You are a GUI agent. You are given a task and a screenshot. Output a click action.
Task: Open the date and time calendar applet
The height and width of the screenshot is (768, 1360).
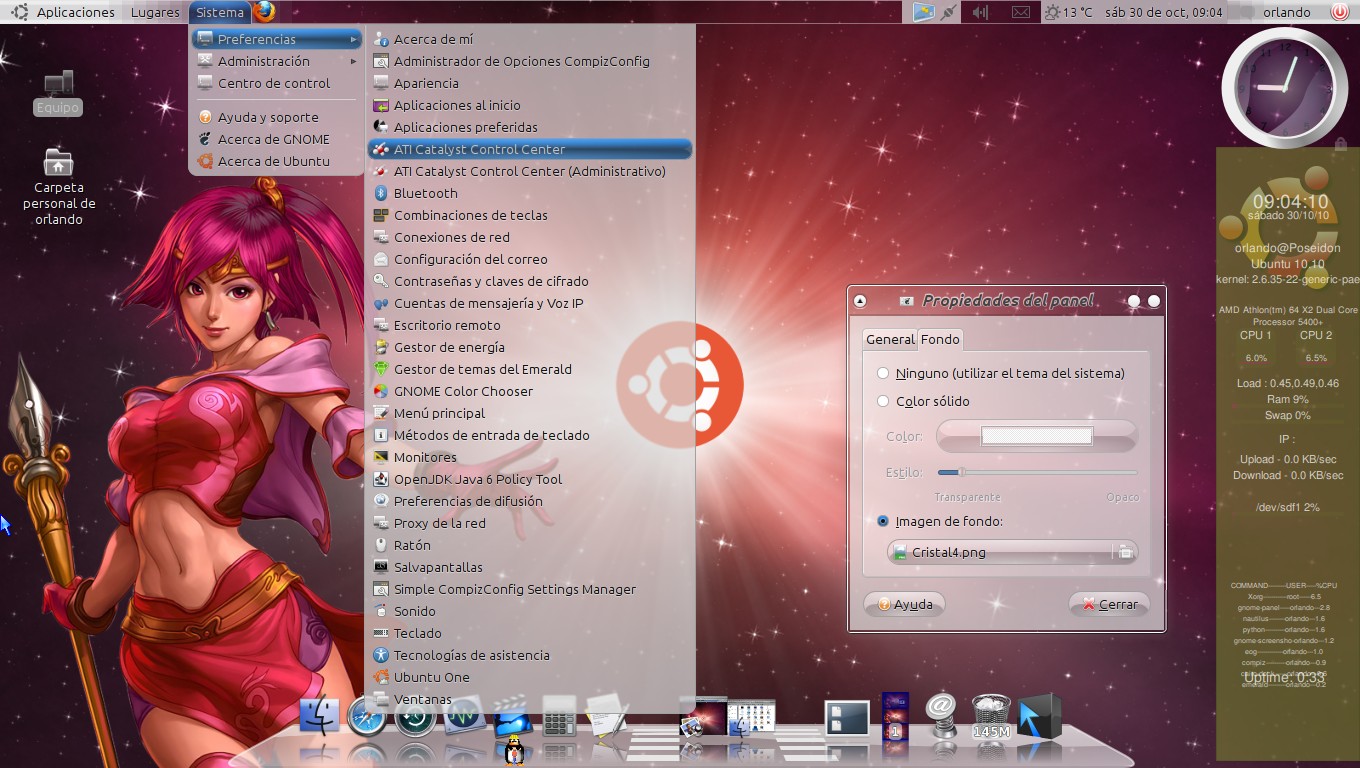(1164, 12)
